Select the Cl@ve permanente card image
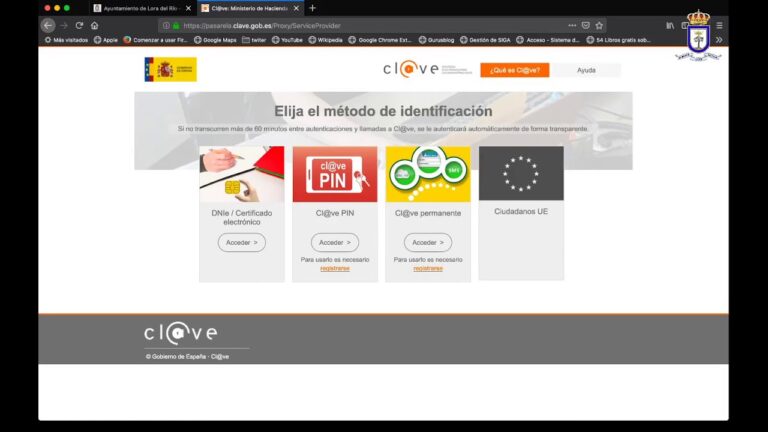 428,174
